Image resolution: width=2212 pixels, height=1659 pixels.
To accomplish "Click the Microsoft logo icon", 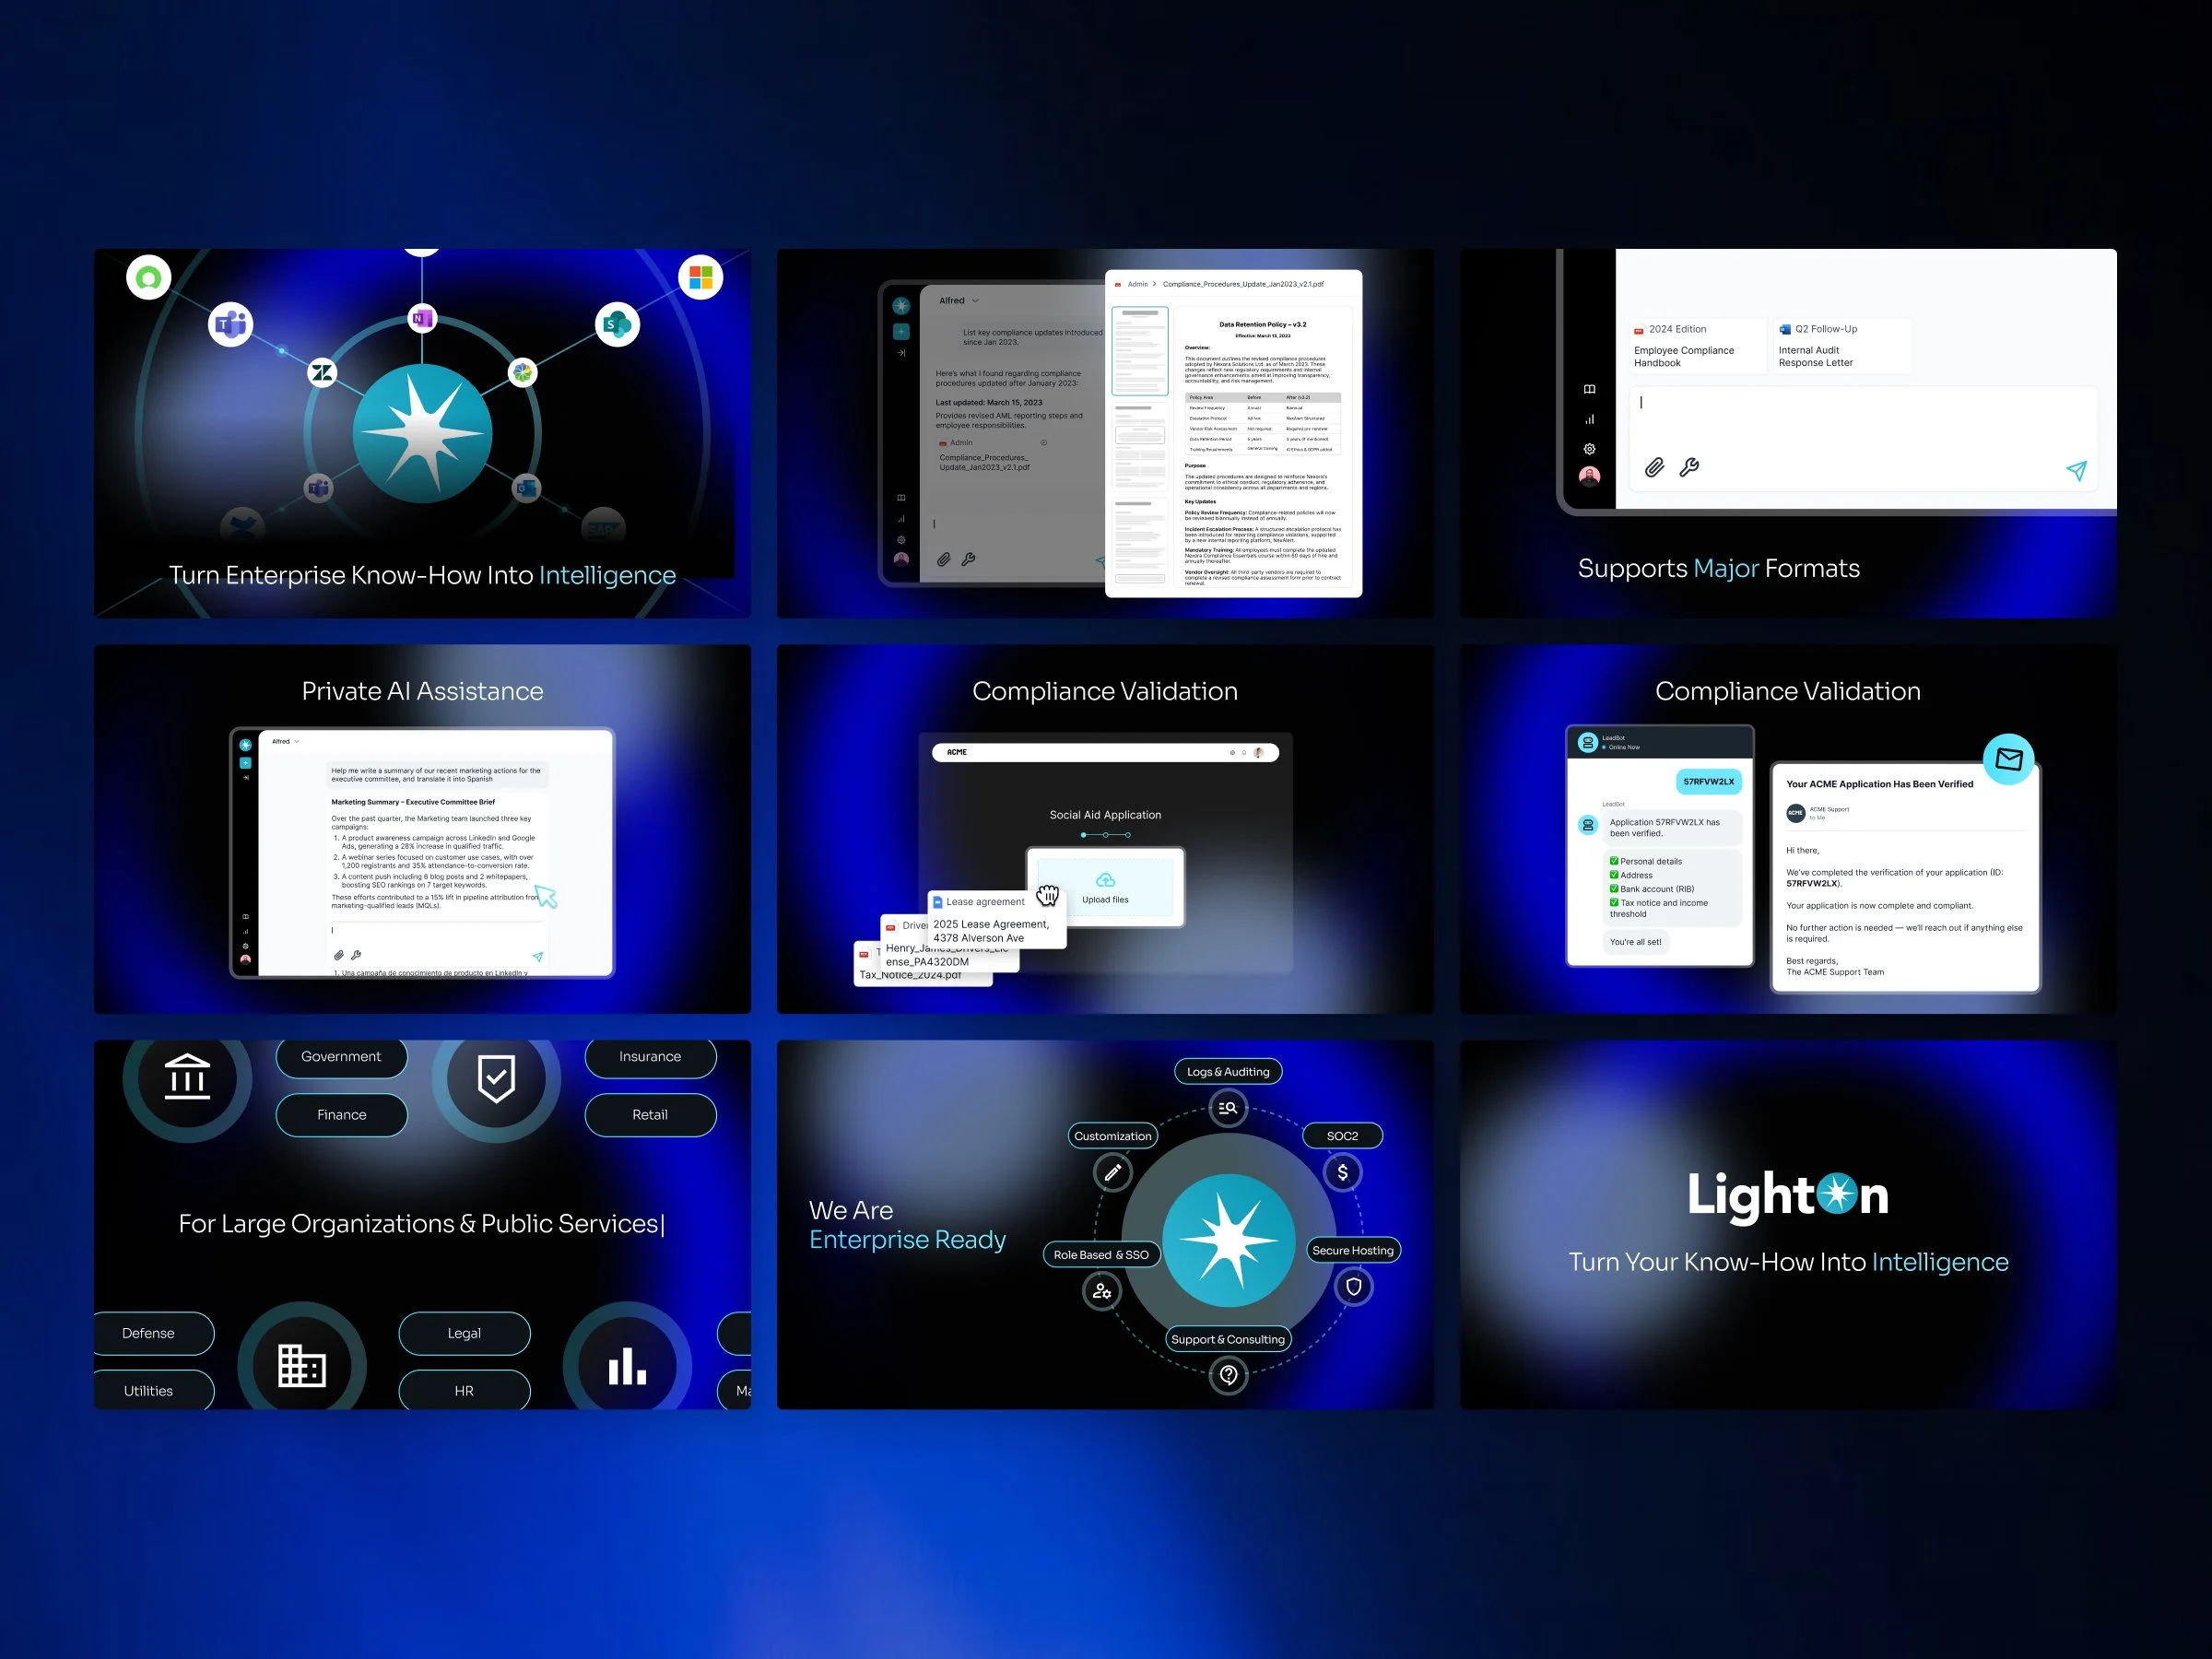I will click(700, 277).
